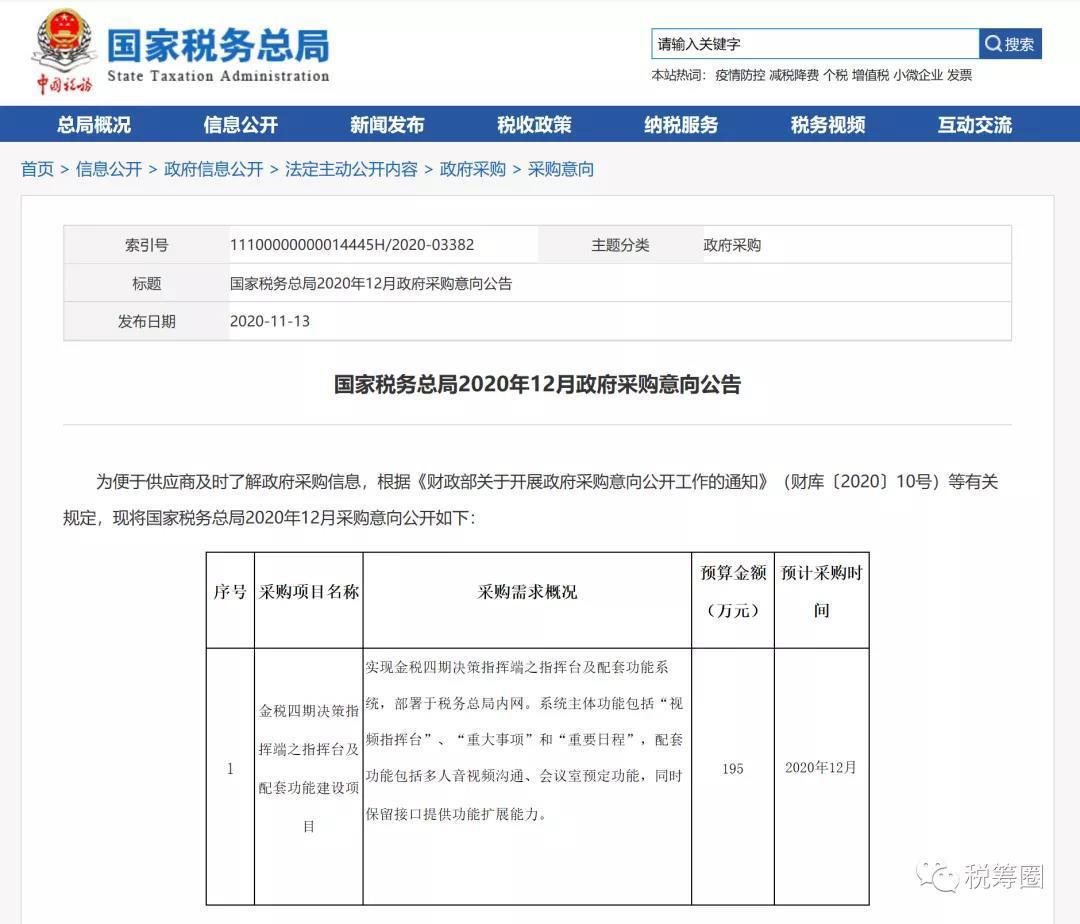This screenshot has width=1080, height=924.
Task: Click the 政府采购 topic category value
Action: 731,245
